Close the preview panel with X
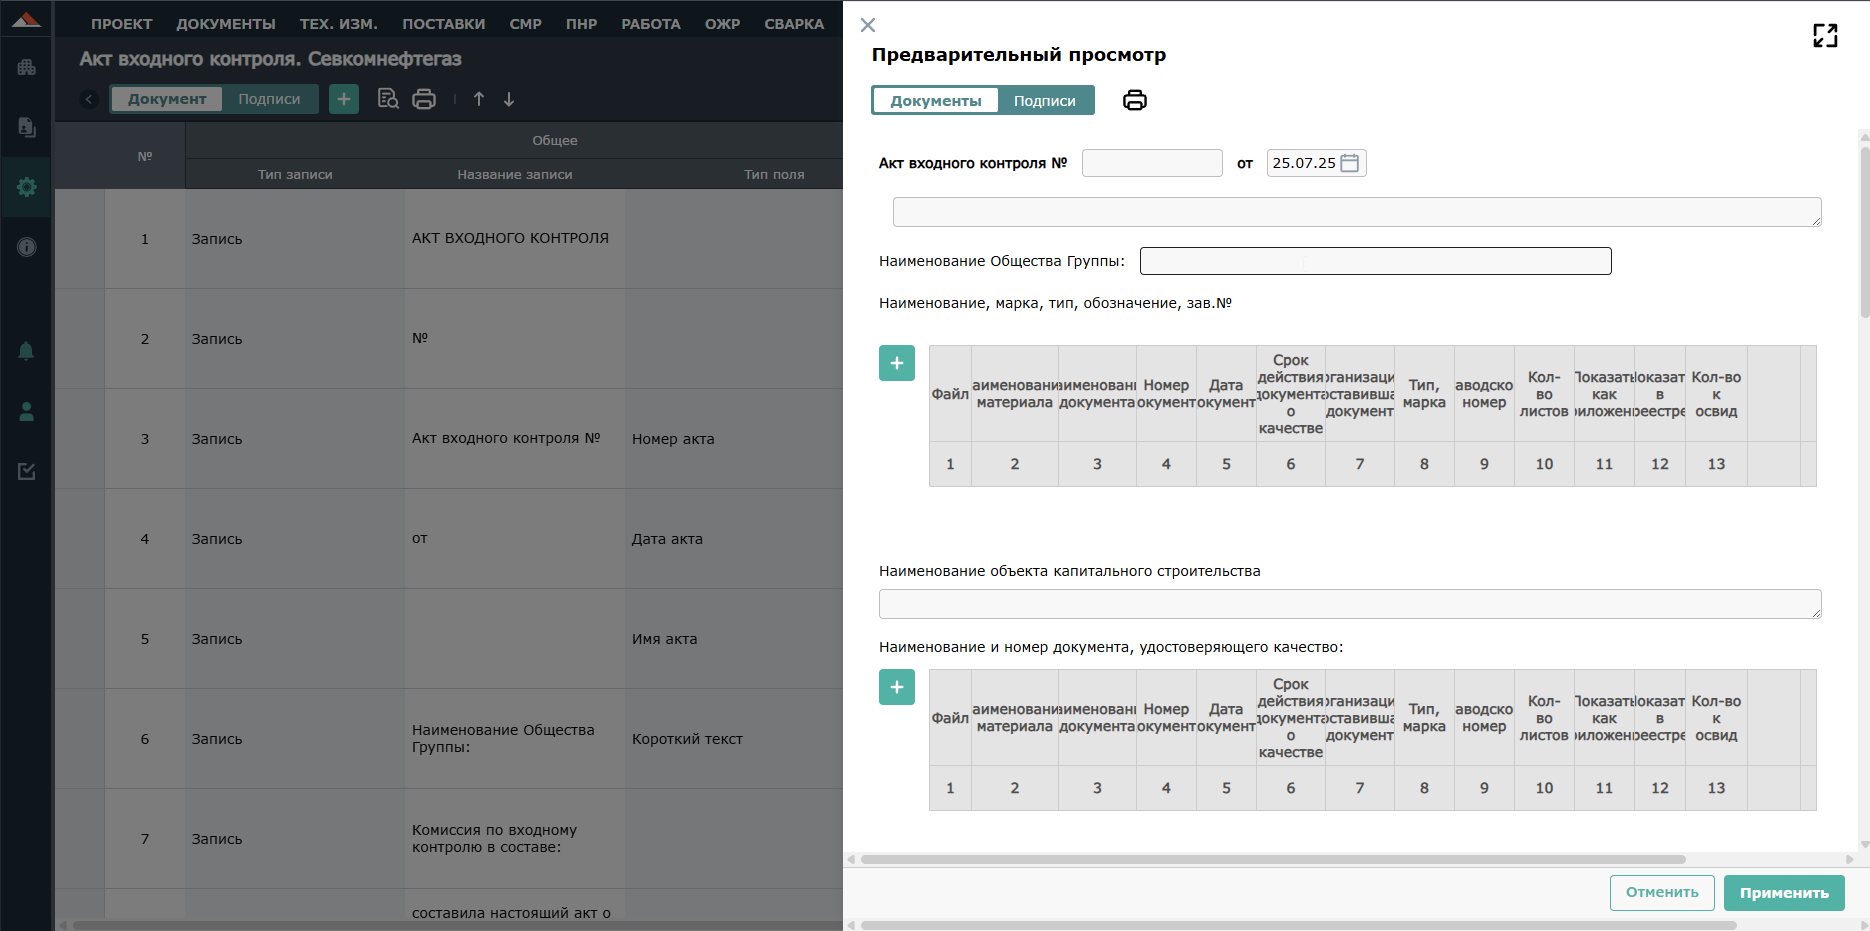1870x931 pixels. coord(868,25)
